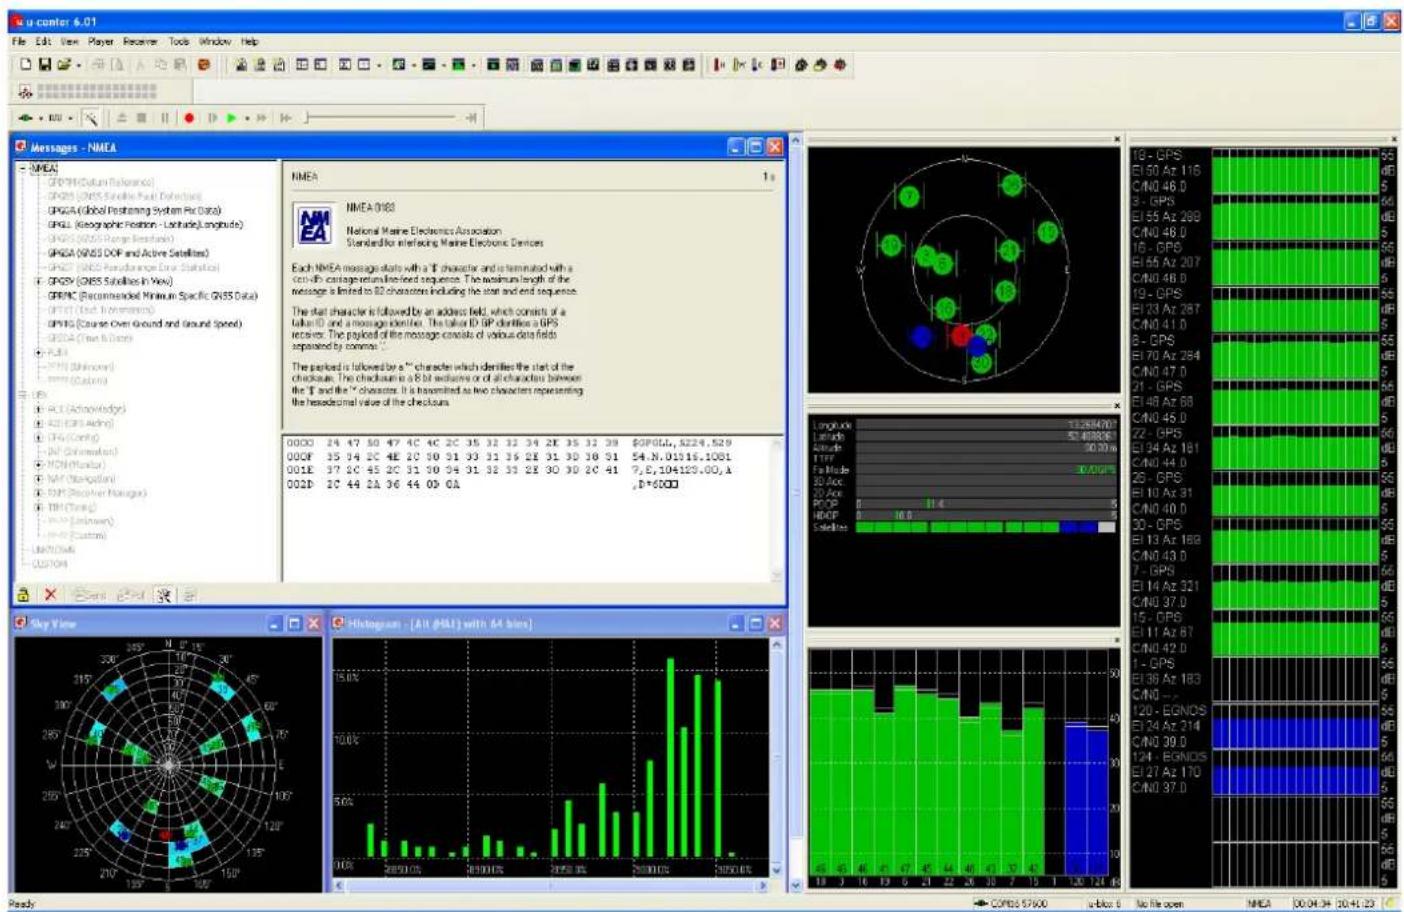Click the fast-forward button after Play
This screenshot has height=912, width=1404.
262,118
